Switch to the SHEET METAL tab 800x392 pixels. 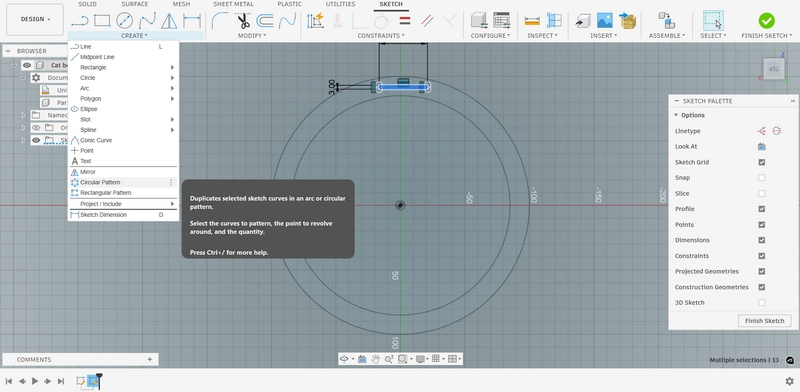[x=233, y=4]
